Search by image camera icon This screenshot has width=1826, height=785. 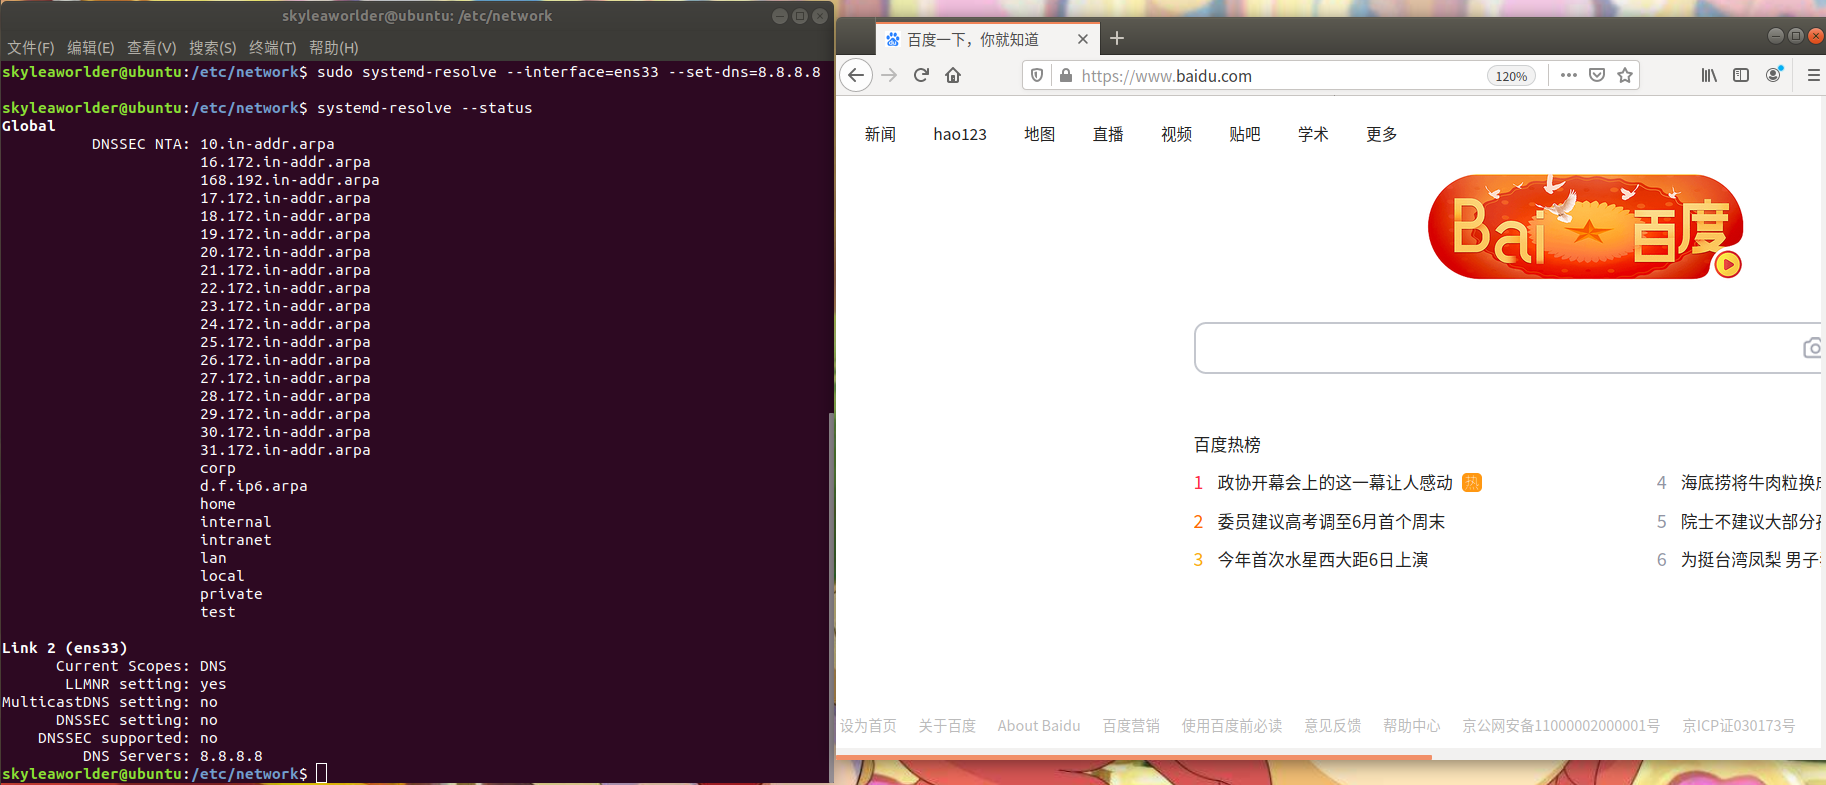pos(1812,348)
